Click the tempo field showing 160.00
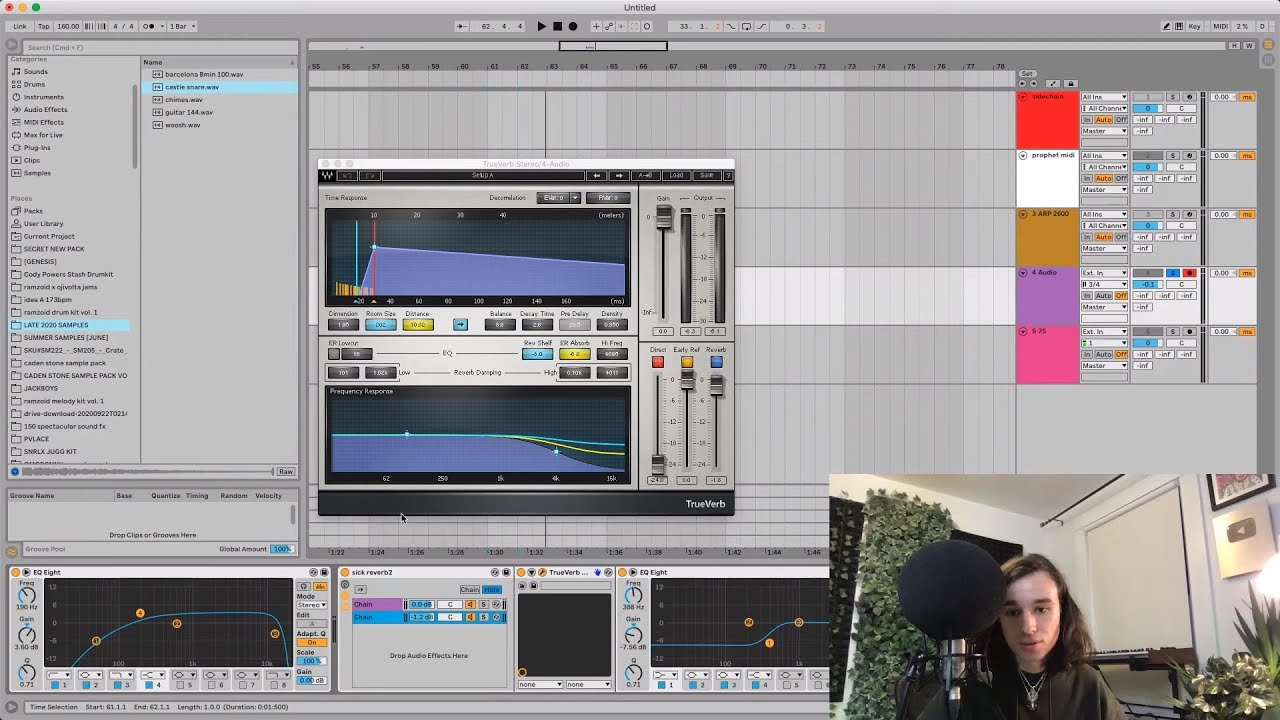This screenshot has width=1280, height=720. coord(68,26)
